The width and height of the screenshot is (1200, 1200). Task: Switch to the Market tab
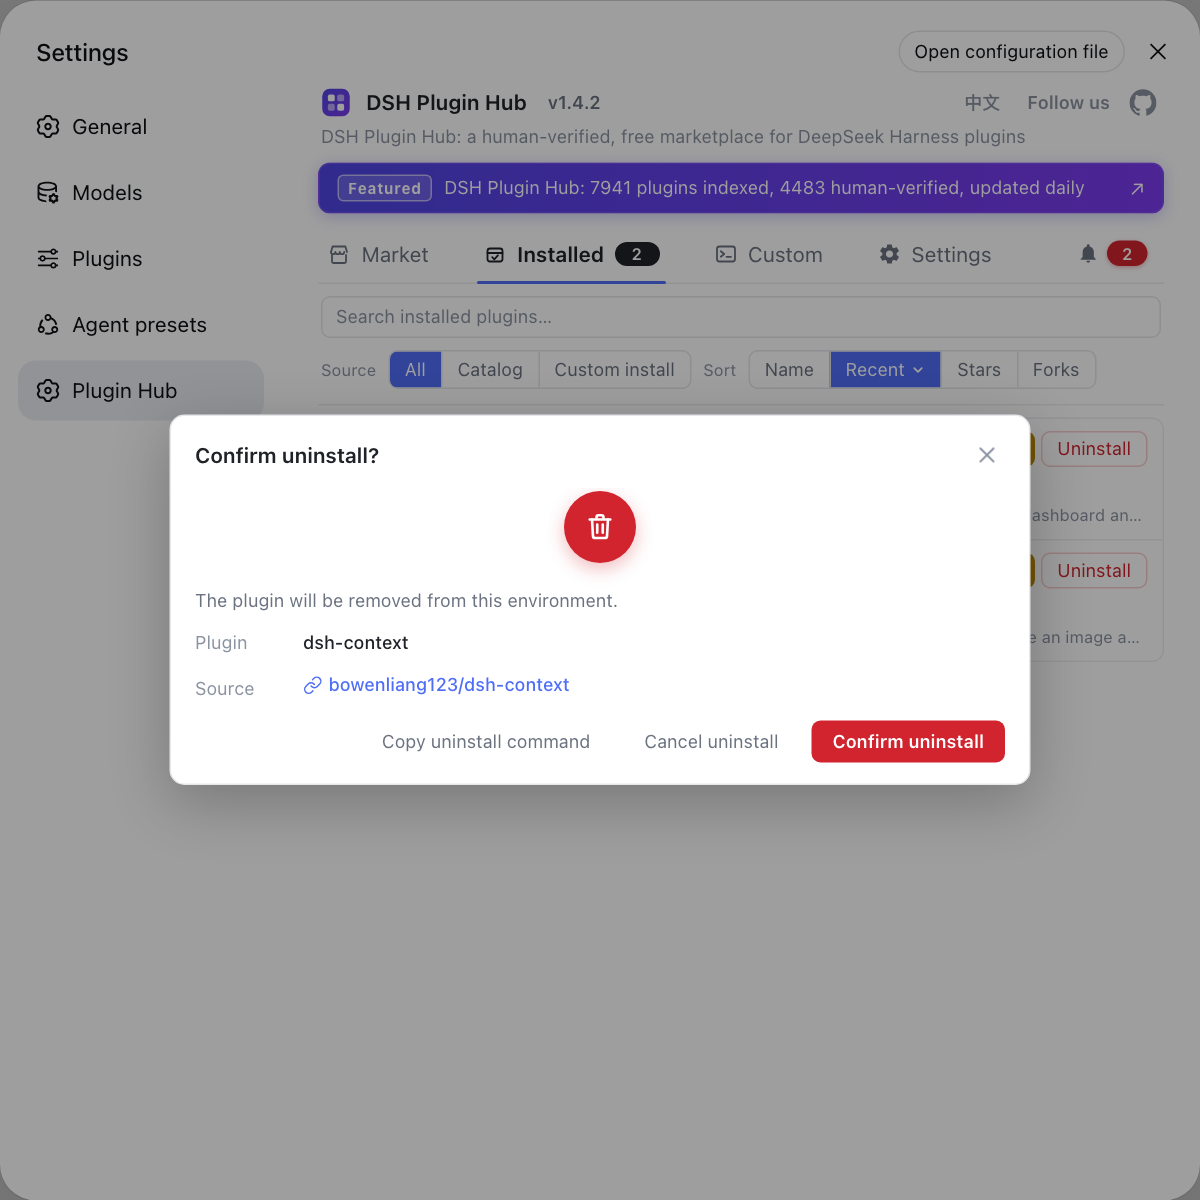tap(379, 255)
